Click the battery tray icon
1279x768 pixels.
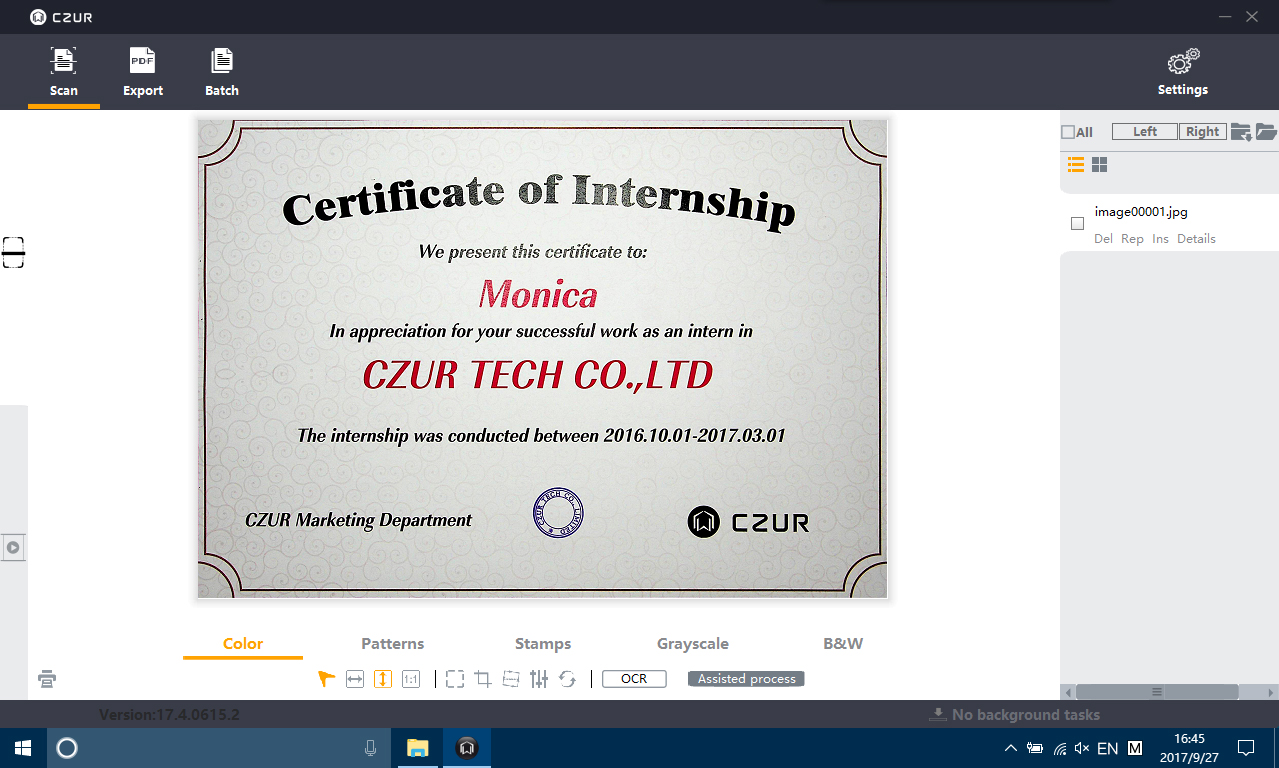[1035, 748]
